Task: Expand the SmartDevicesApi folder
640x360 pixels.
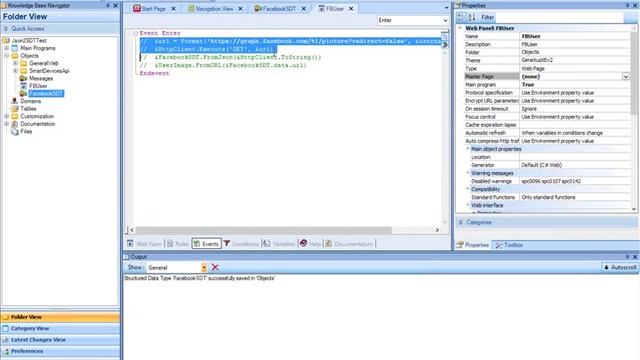Action: tap(15, 71)
